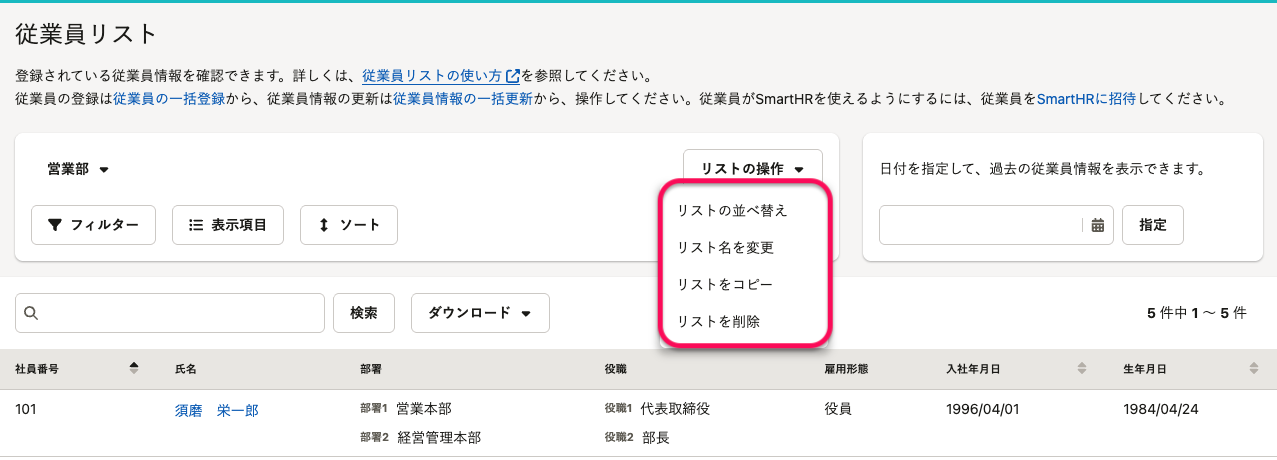
Task: Select リストの並べ替え from the menu
Action: (732, 210)
